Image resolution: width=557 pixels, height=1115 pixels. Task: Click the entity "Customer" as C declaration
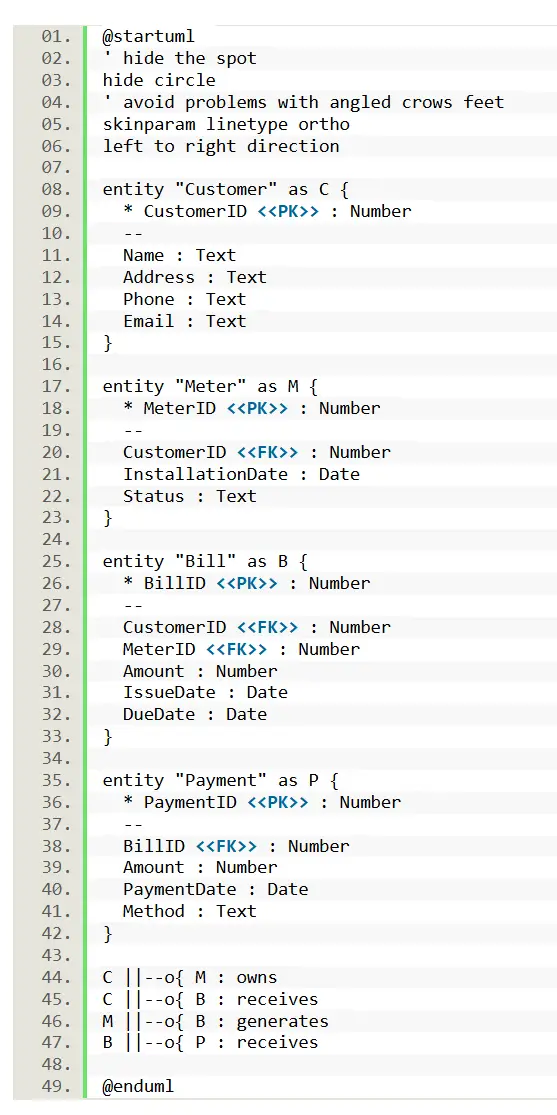[226, 189]
